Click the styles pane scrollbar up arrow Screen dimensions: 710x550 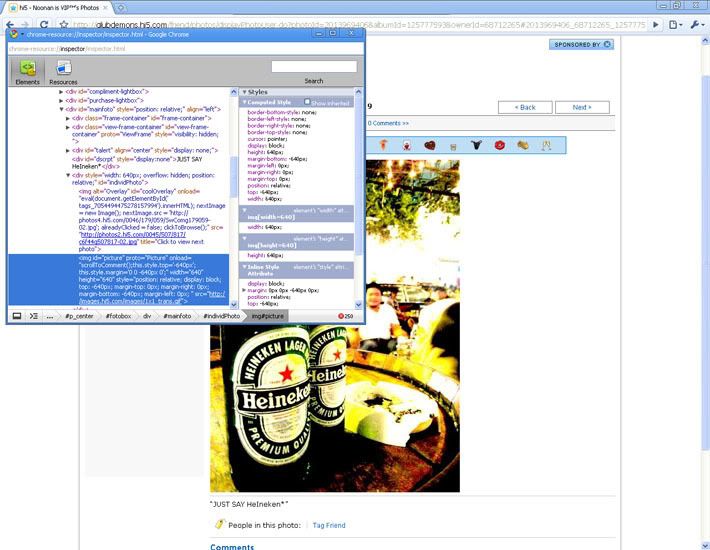[x=358, y=92]
